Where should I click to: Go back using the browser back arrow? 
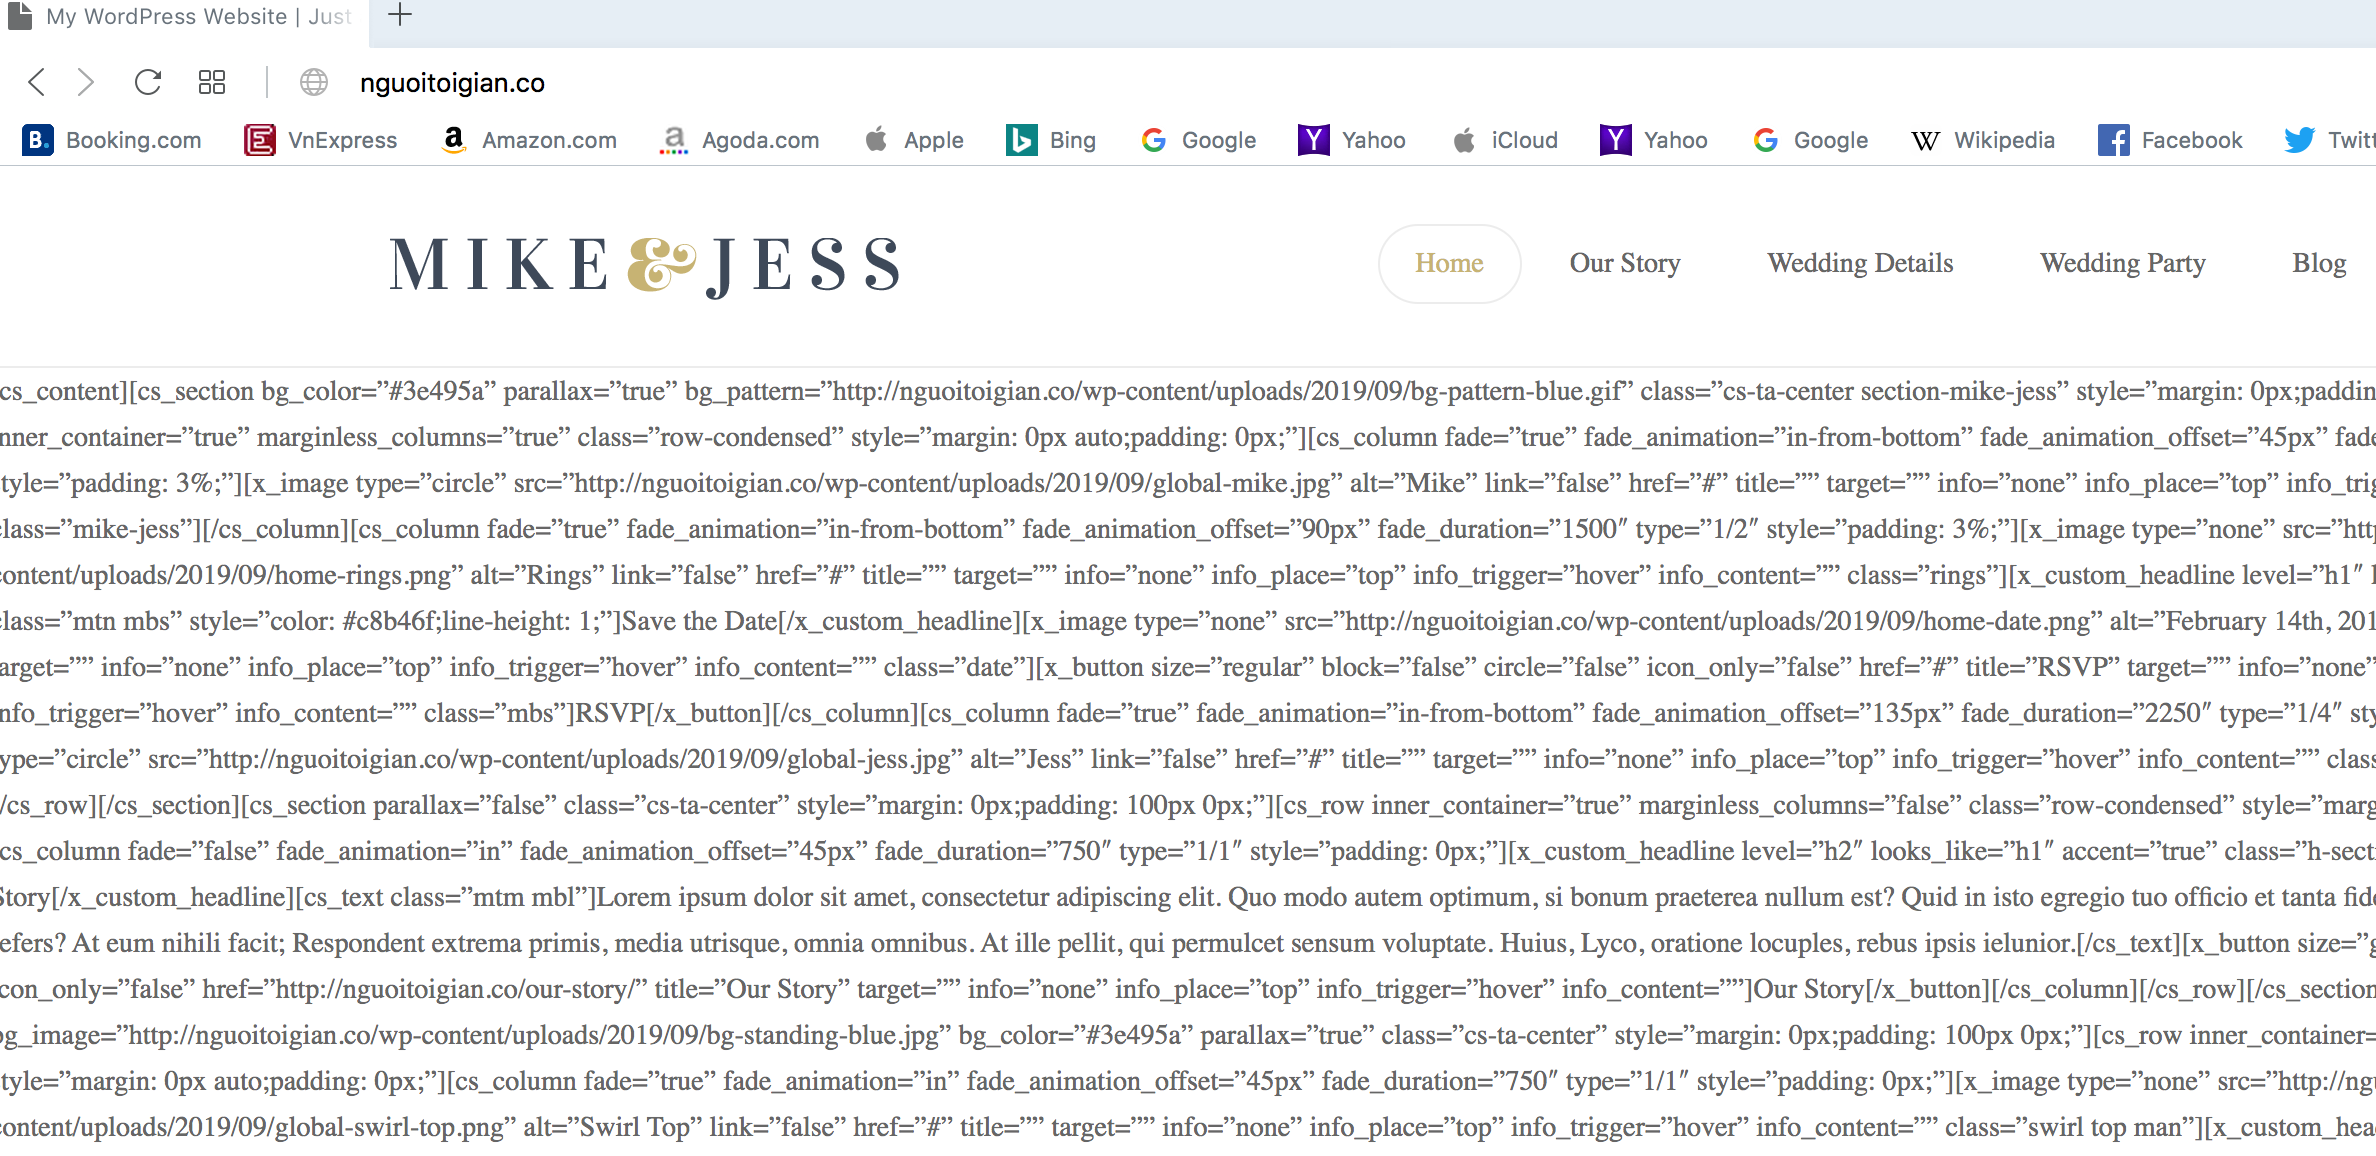tap(37, 82)
